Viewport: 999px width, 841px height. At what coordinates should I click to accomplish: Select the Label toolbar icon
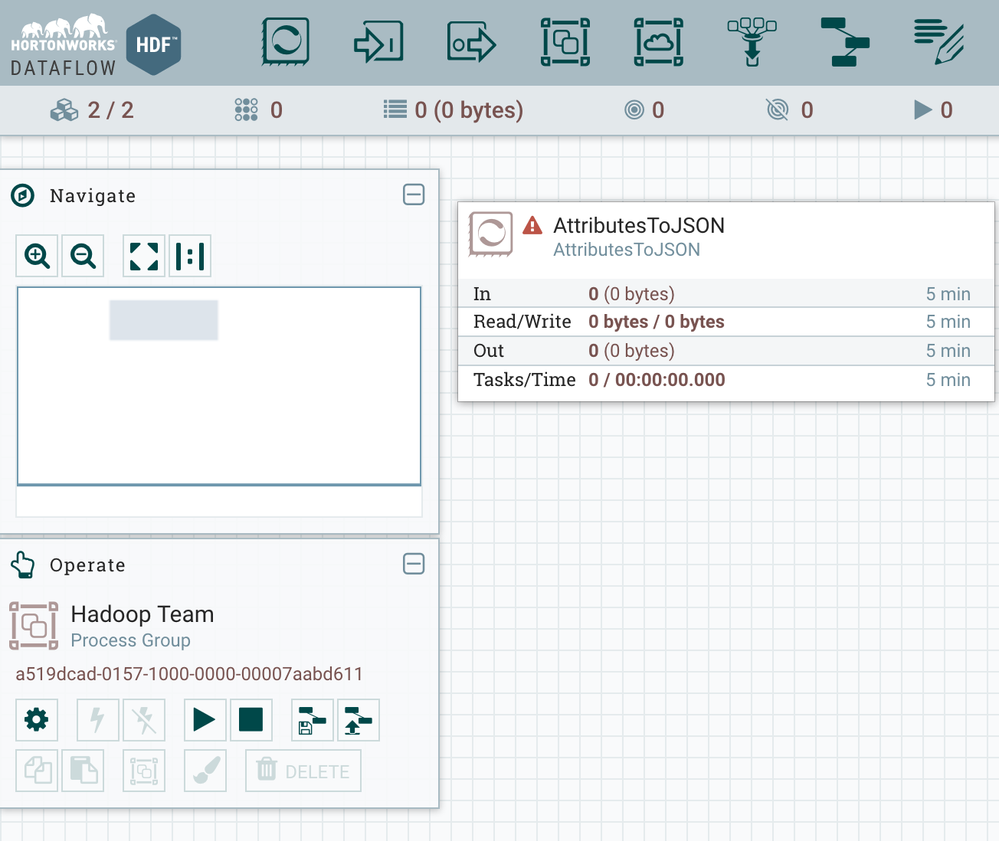pyautogui.click(x=938, y=42)
